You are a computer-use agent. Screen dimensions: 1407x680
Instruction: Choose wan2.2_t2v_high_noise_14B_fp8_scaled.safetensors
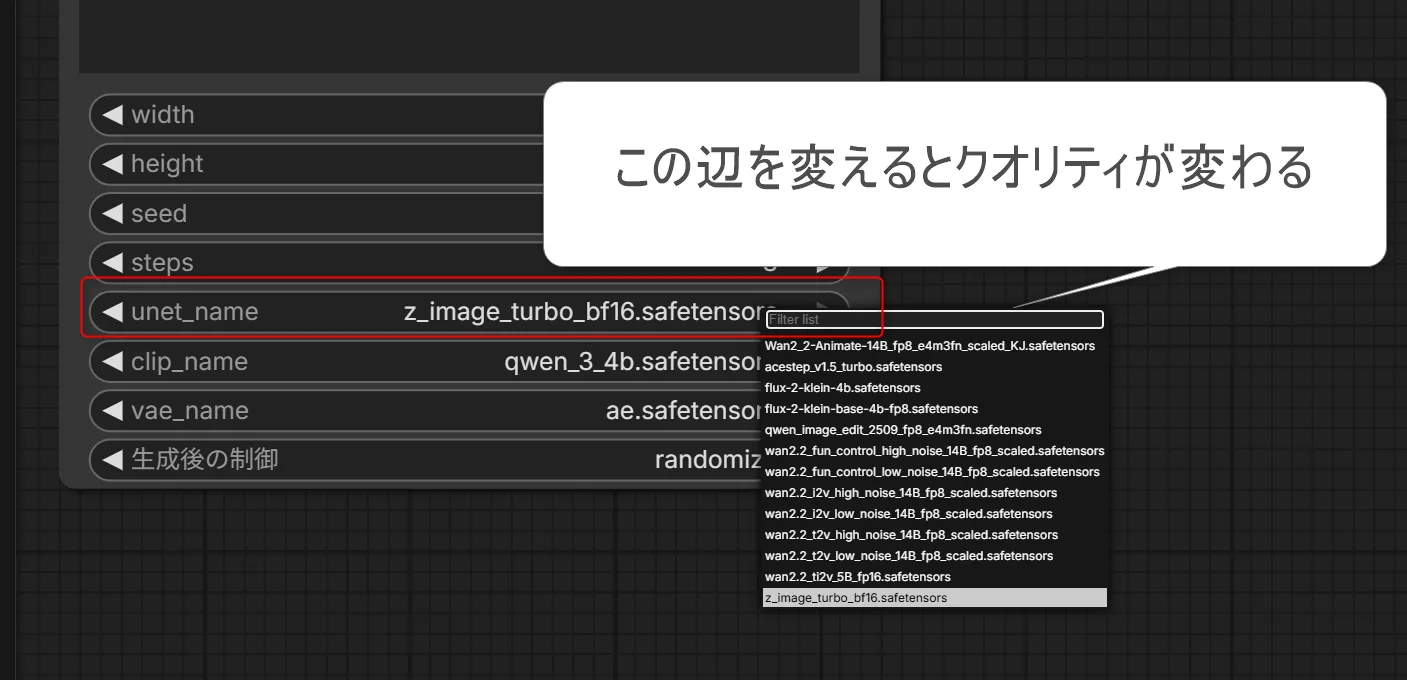pos(934,535)
